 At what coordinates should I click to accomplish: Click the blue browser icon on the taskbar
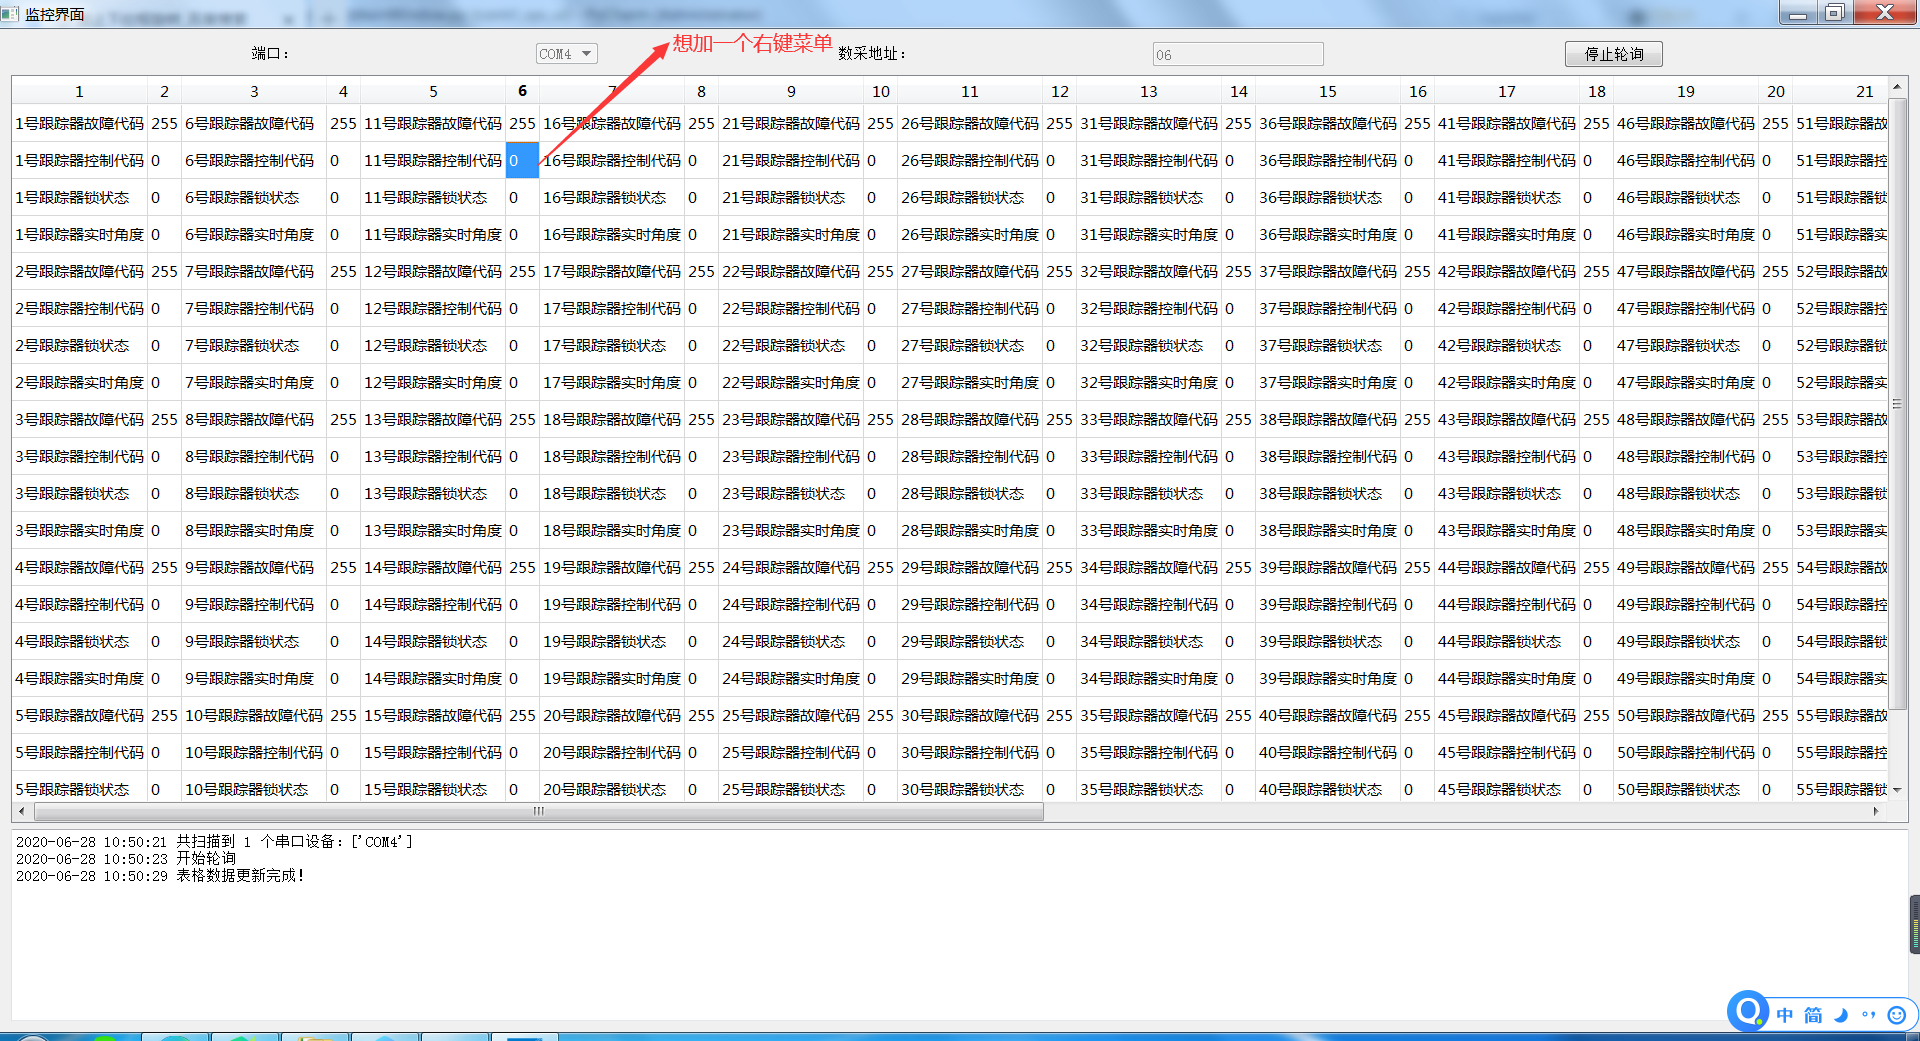tap(385, 1035)
